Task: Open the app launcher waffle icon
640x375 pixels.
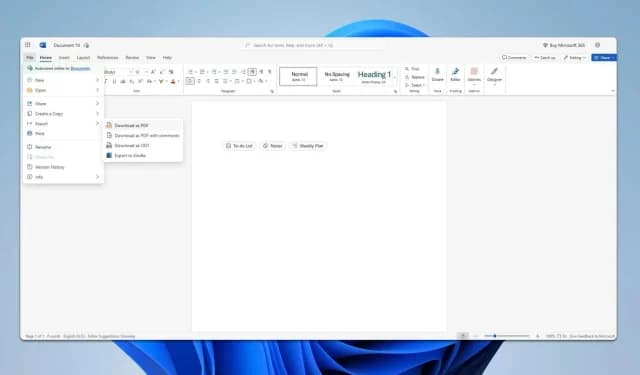Action: point(27,45)
